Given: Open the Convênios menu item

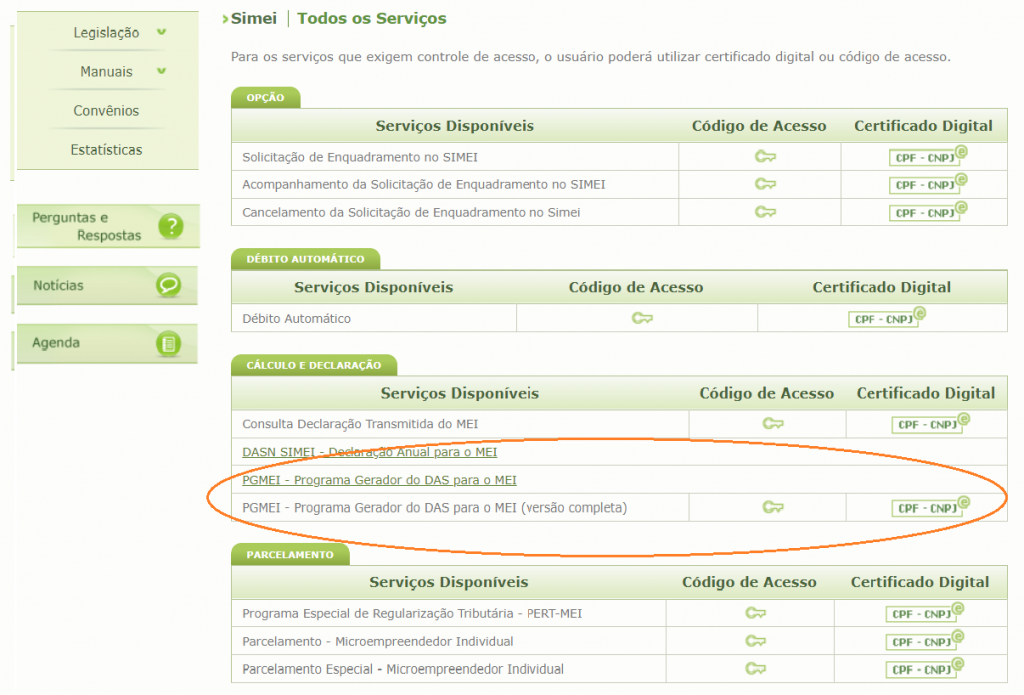Looking at the screenshot, I should tap(106, 111).
